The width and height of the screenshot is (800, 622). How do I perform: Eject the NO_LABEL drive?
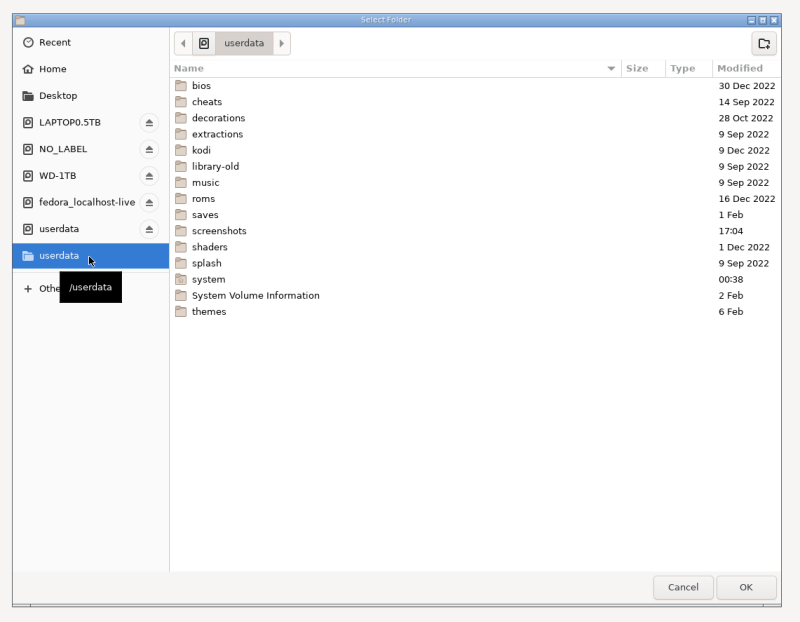point(149,149)
